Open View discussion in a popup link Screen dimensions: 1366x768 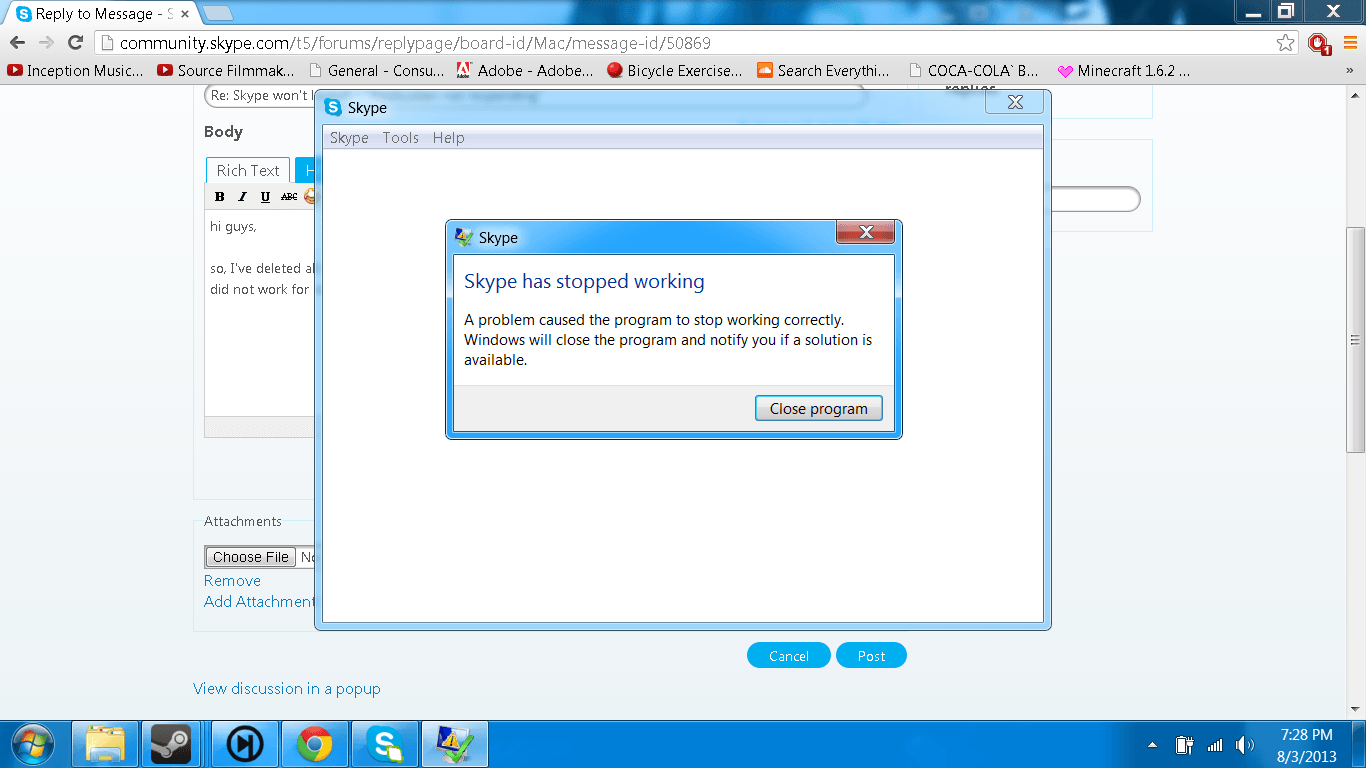point(287,689)
